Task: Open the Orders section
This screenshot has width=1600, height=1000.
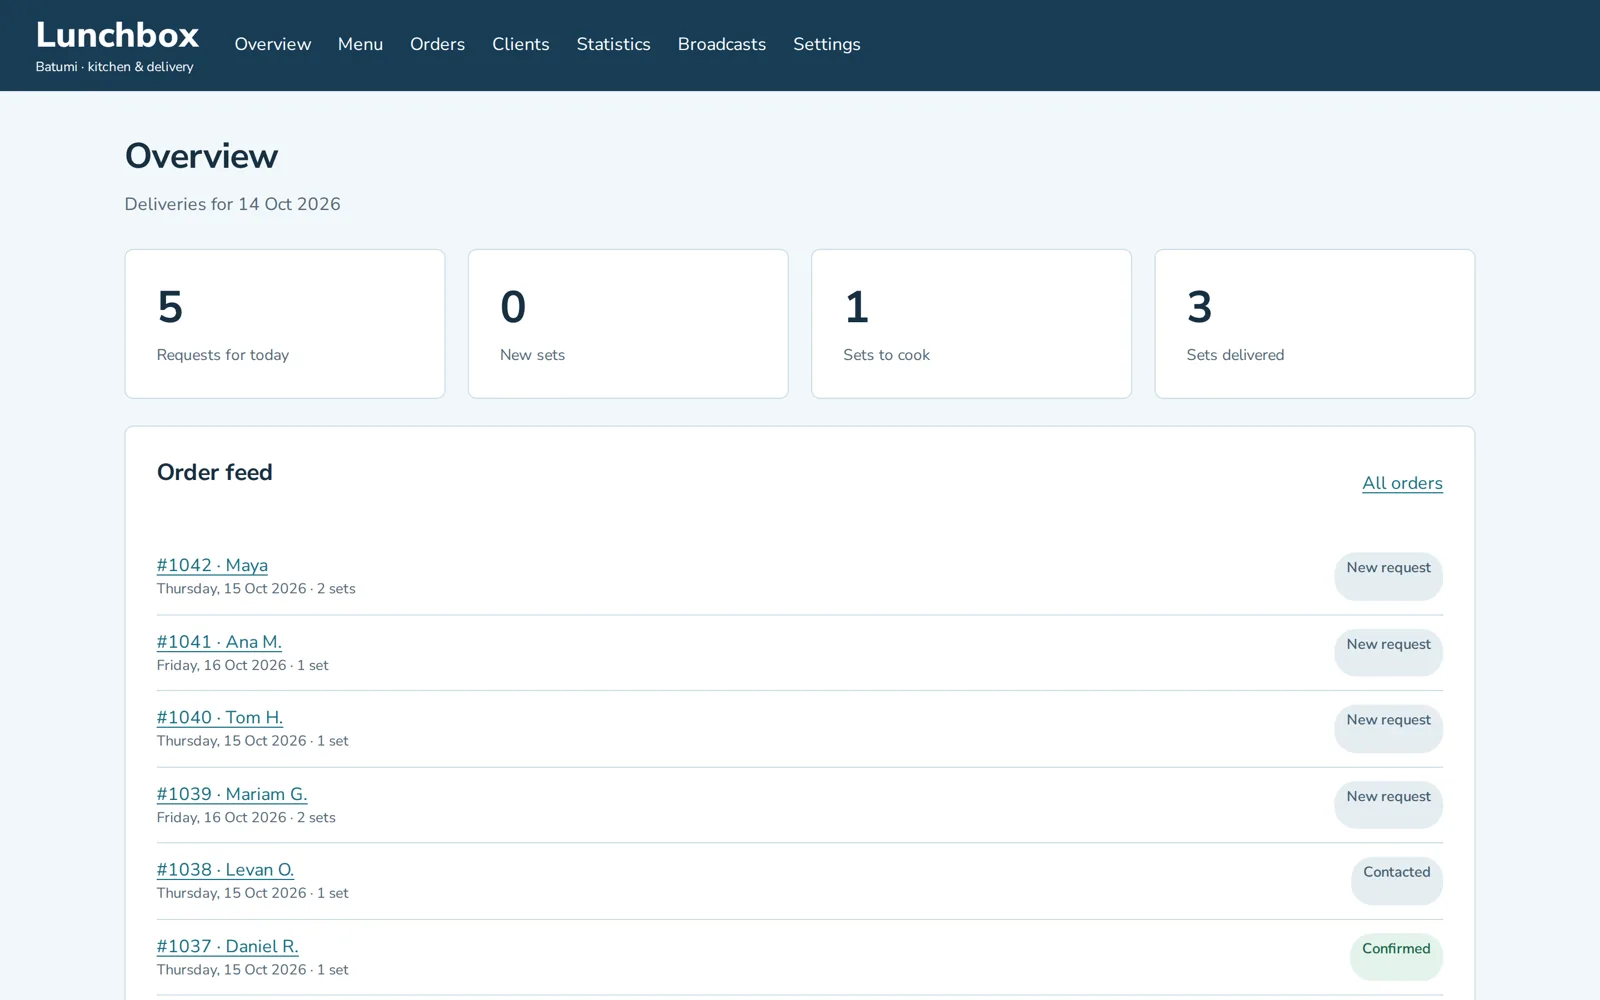Action: (x=437, y=44)
